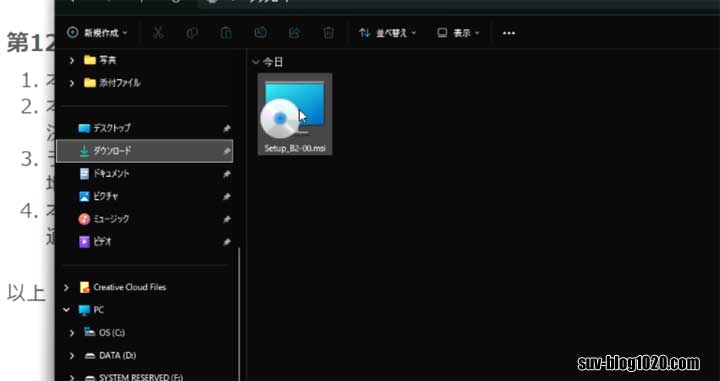The width and height of the screenshot is (720, 381).
Task: Select the OS (C:) drive
Action: pos(105,332)
